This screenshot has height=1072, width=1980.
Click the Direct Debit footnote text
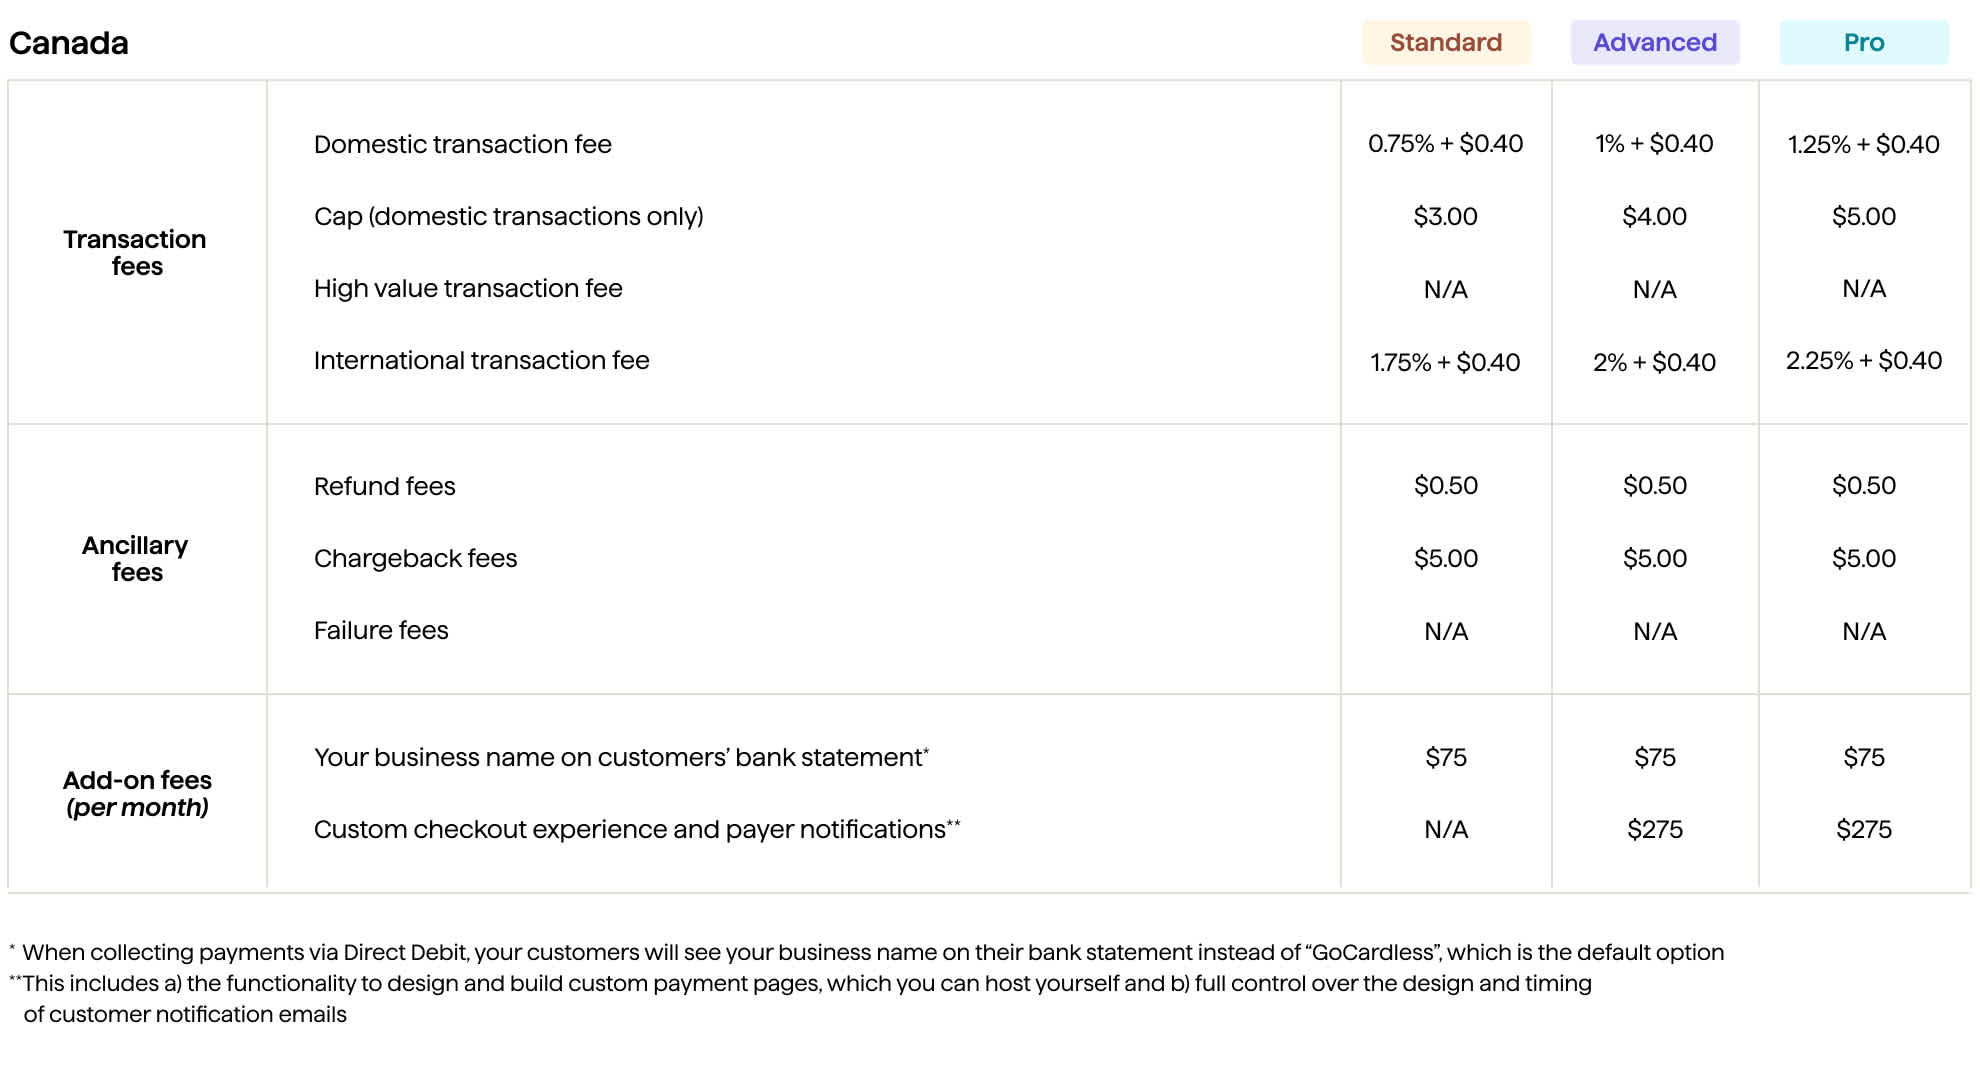(x=872, y=952)
